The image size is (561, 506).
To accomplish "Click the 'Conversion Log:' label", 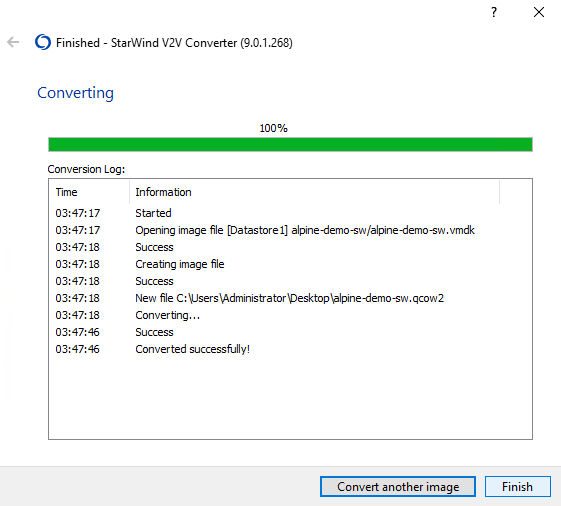I will (x=86, y=169).
